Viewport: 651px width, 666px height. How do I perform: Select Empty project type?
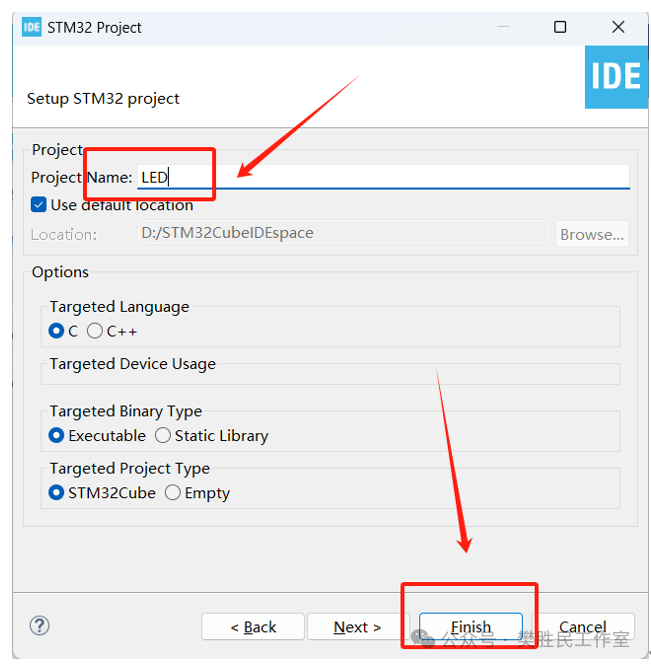[173, 493]
